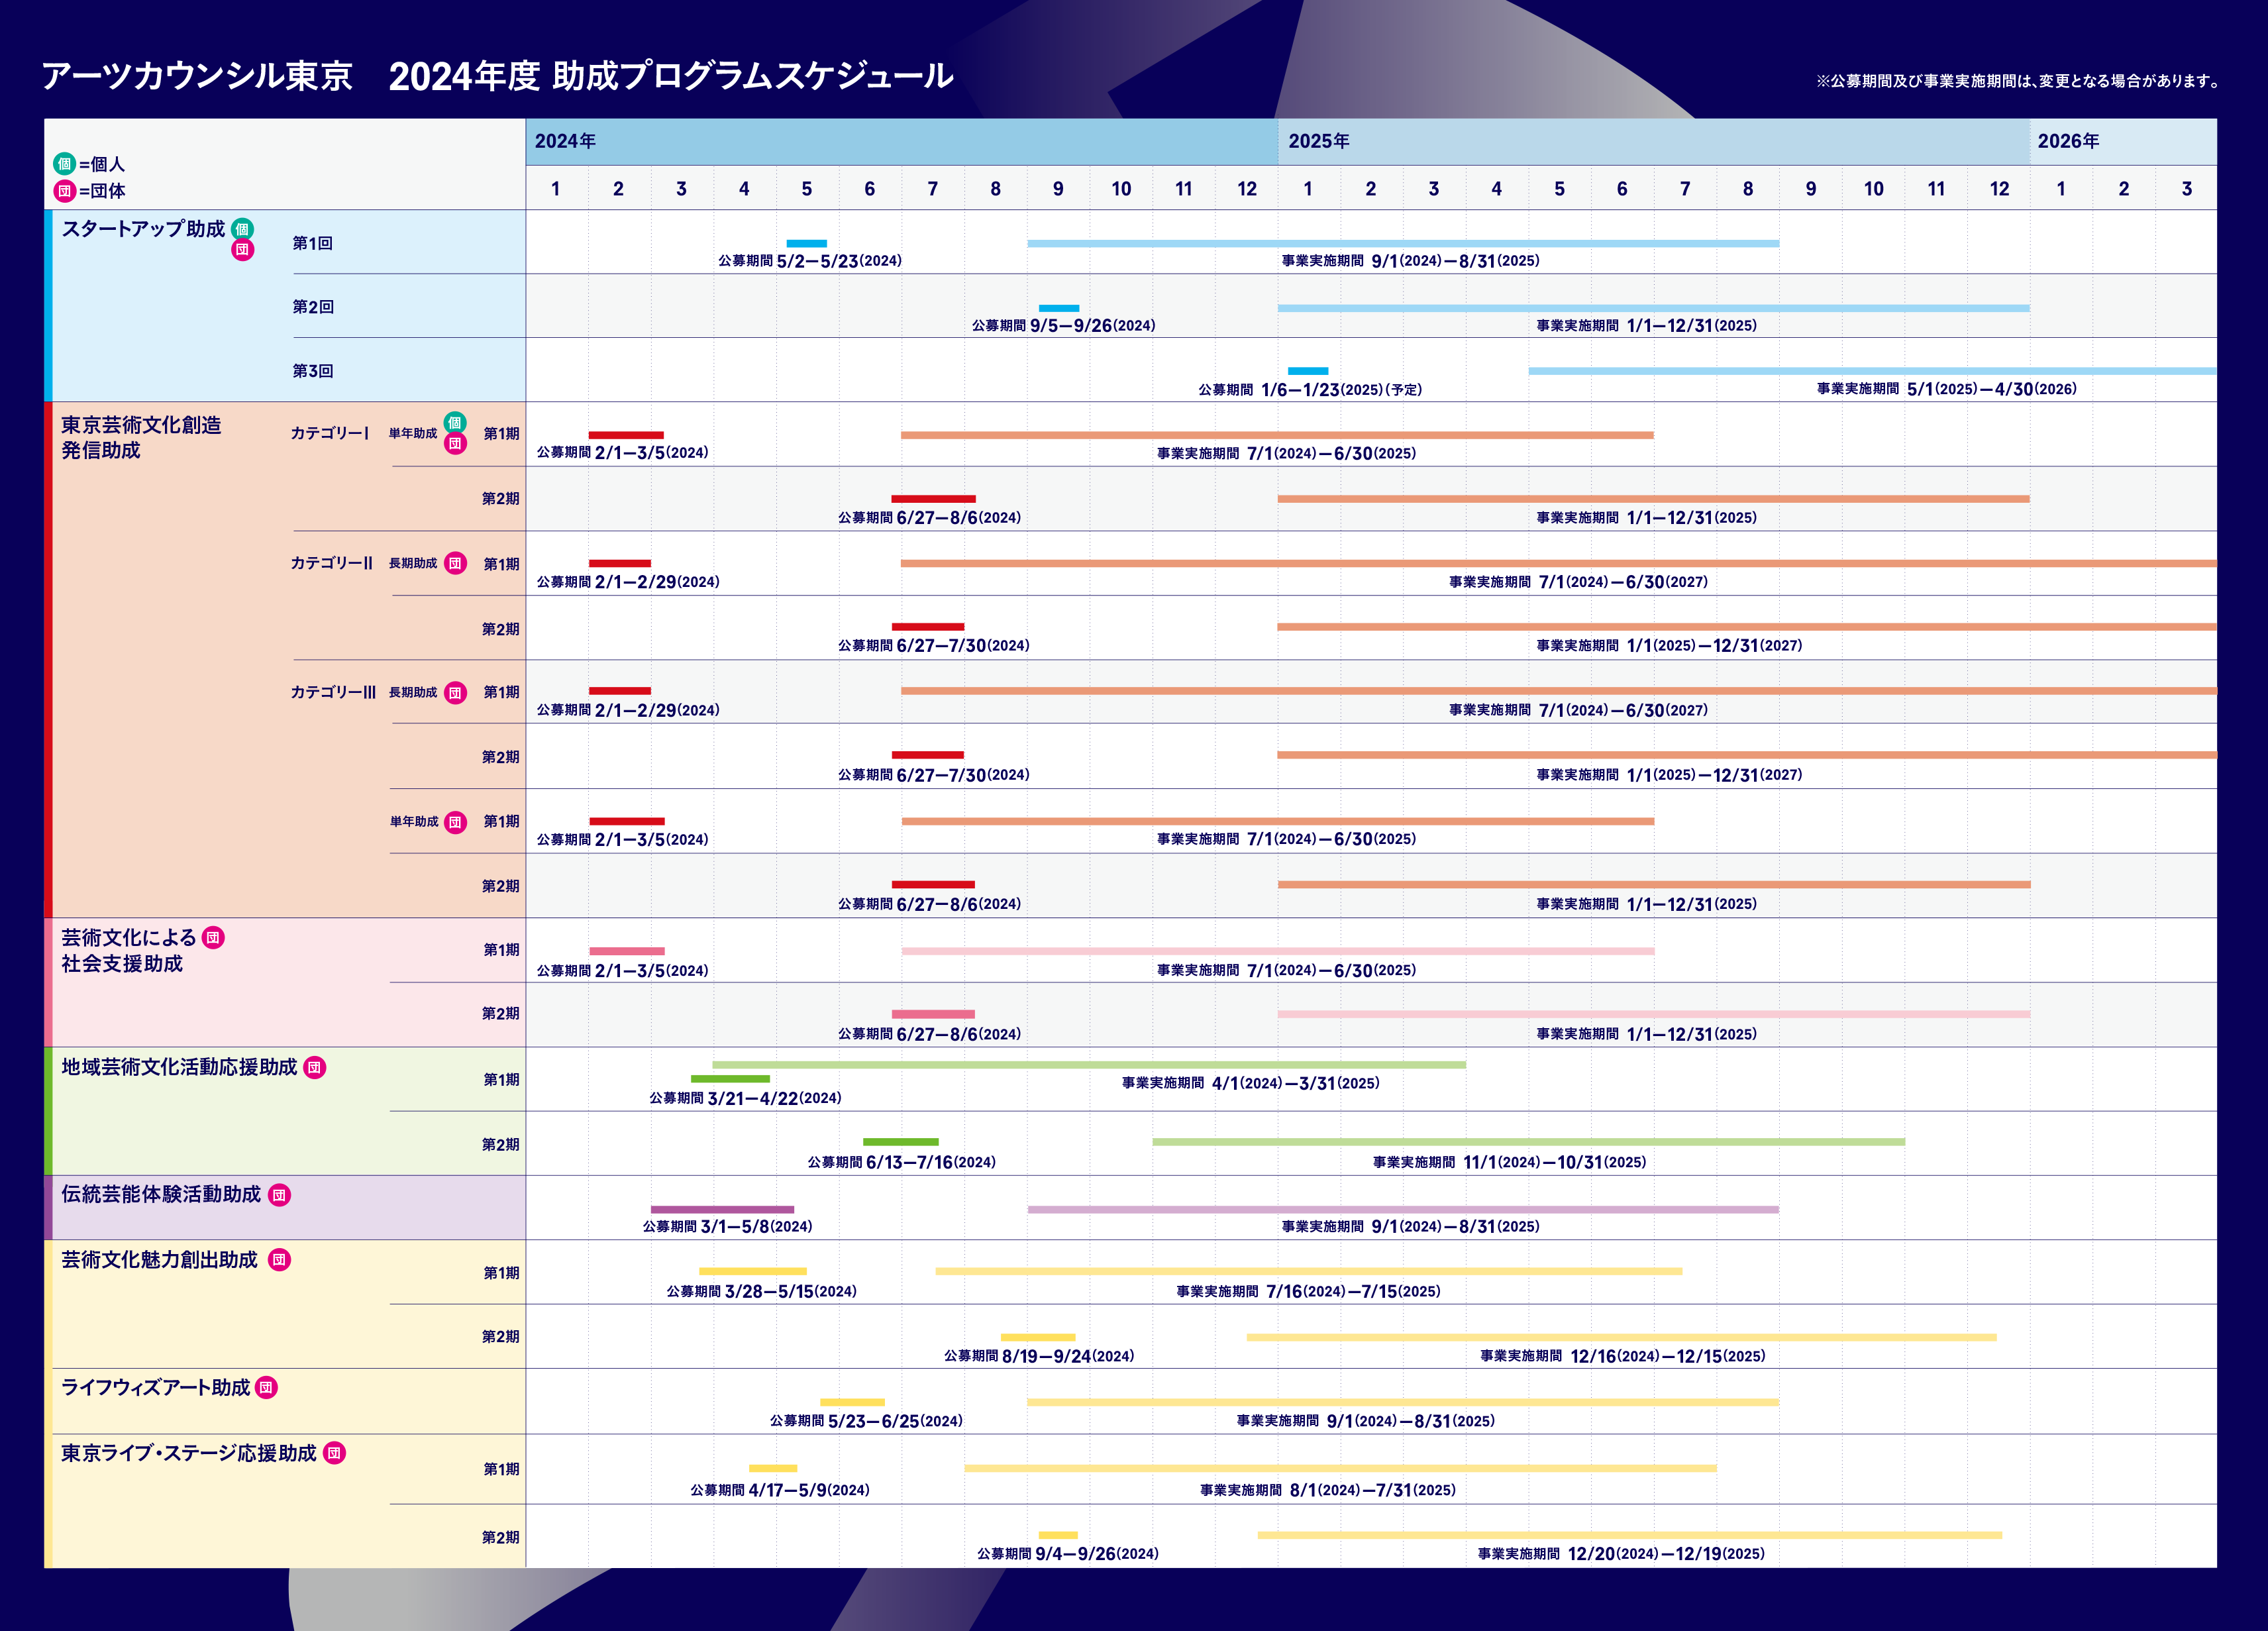Click the text 事業実施期間 5/1(2025)–4/30(2026)
Image resolution: width=2268 pixels, height=1631 pixels.
click(1946, 389)
